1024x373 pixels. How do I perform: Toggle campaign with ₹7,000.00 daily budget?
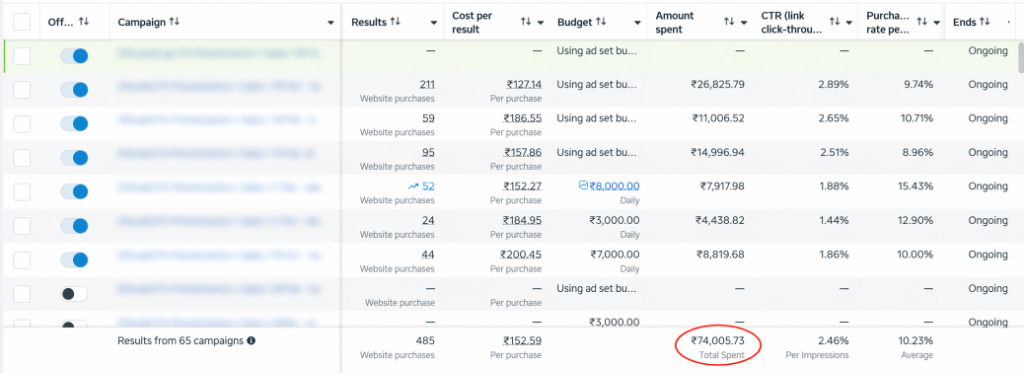[x=74, y=259]
